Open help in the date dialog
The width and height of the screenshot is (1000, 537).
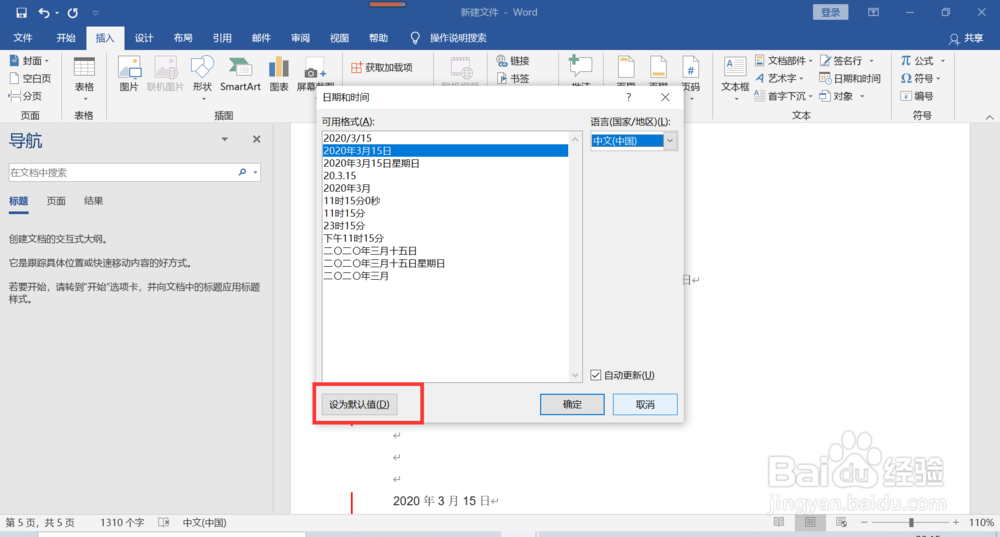coord(629,97)
